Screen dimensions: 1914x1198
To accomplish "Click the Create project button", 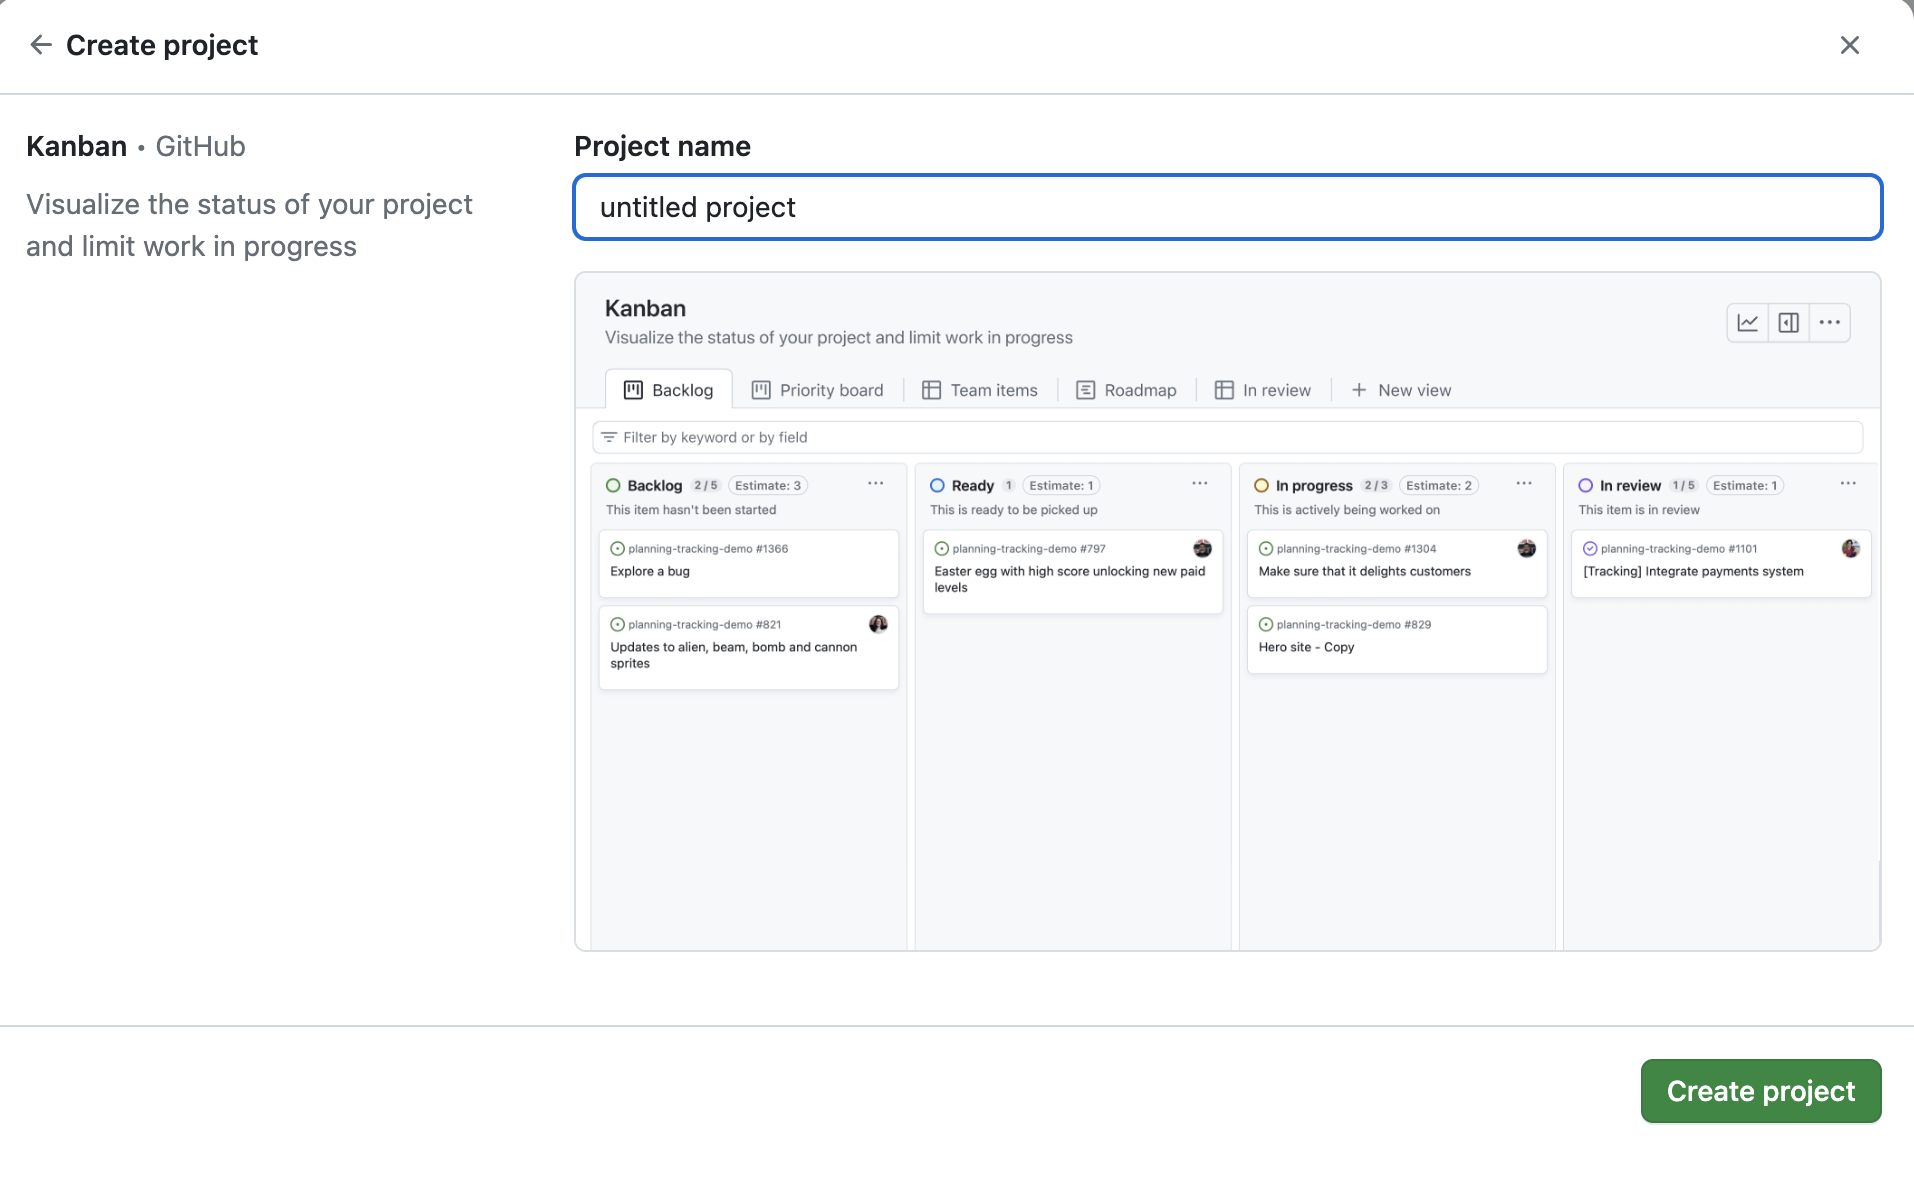I will [1760, 1091].
